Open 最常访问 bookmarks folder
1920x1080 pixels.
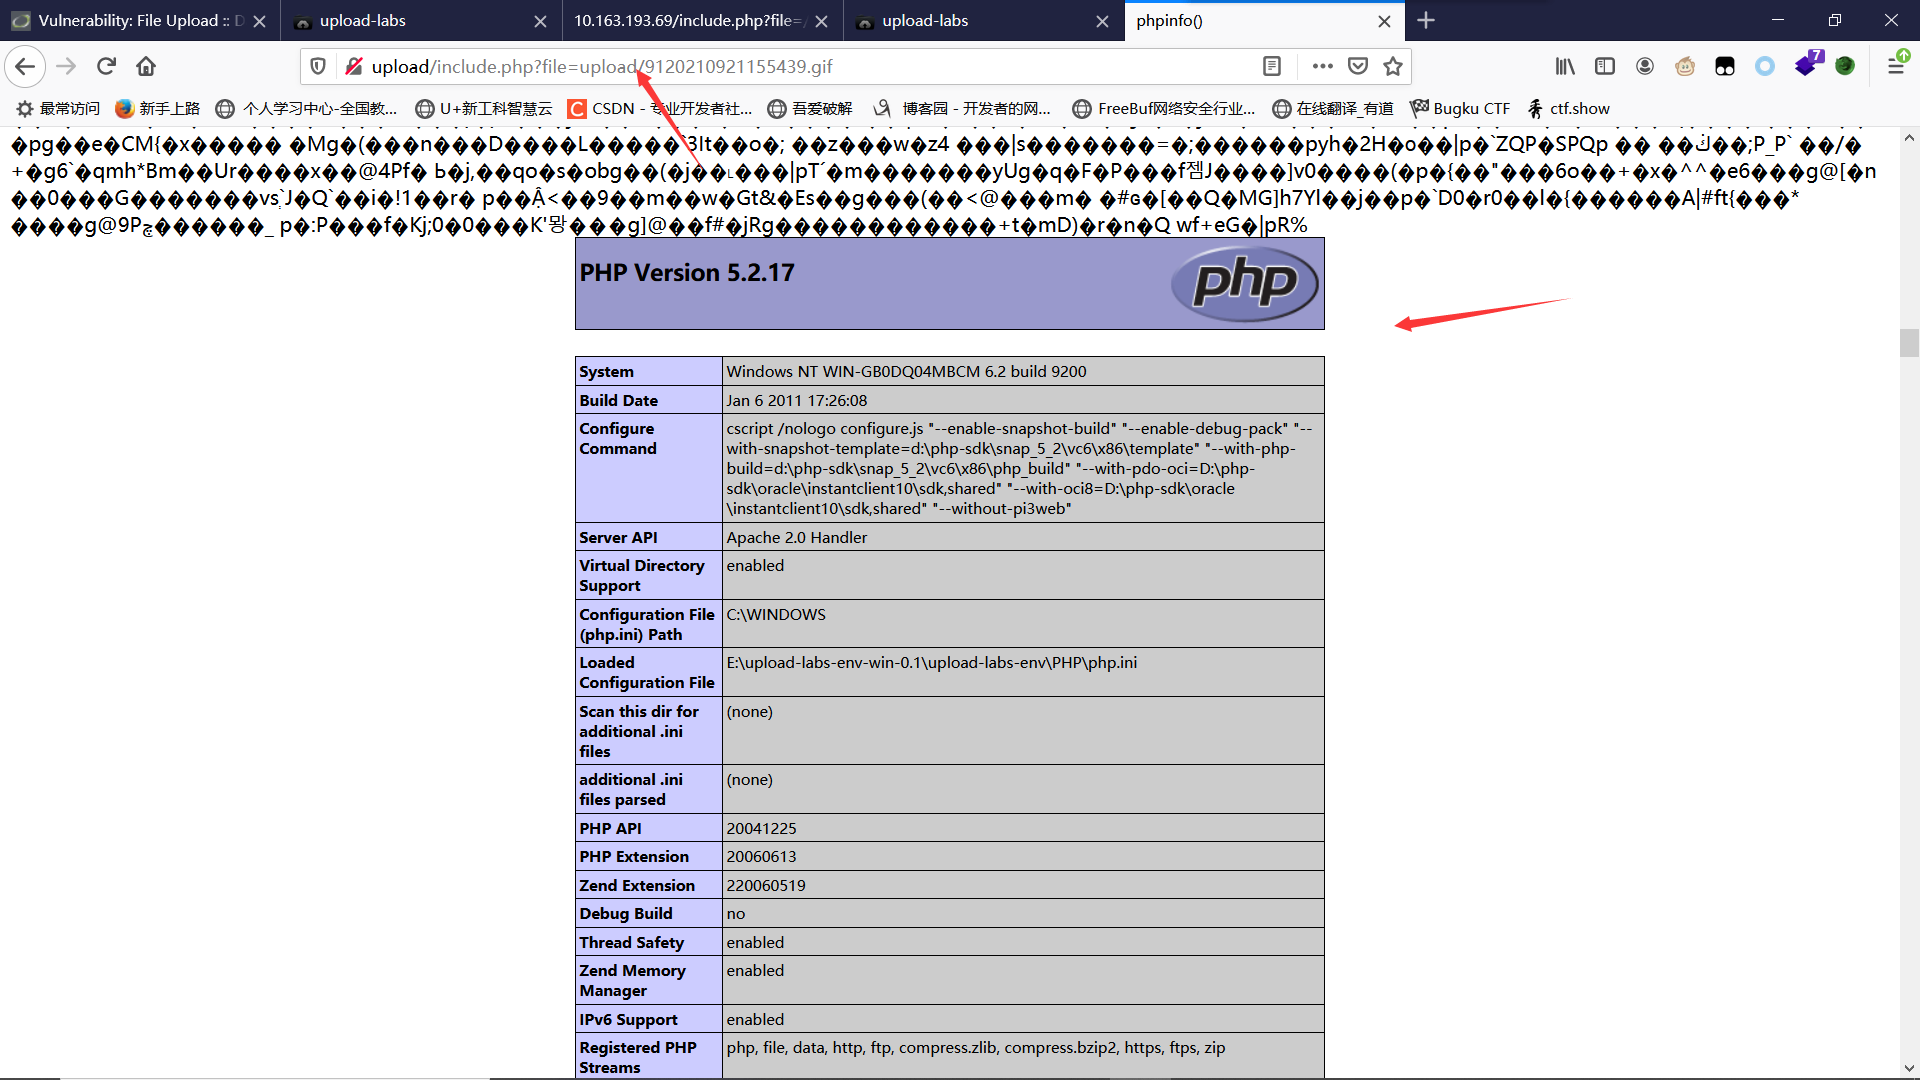59,108
